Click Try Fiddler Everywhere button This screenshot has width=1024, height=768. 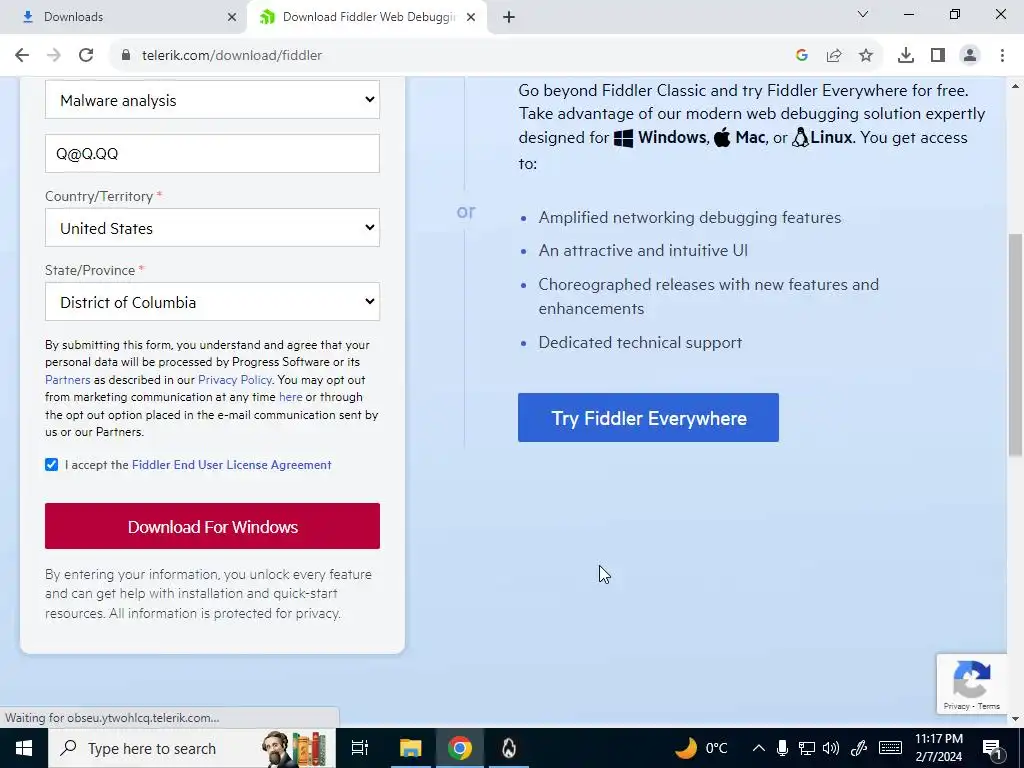click(648, 417)
